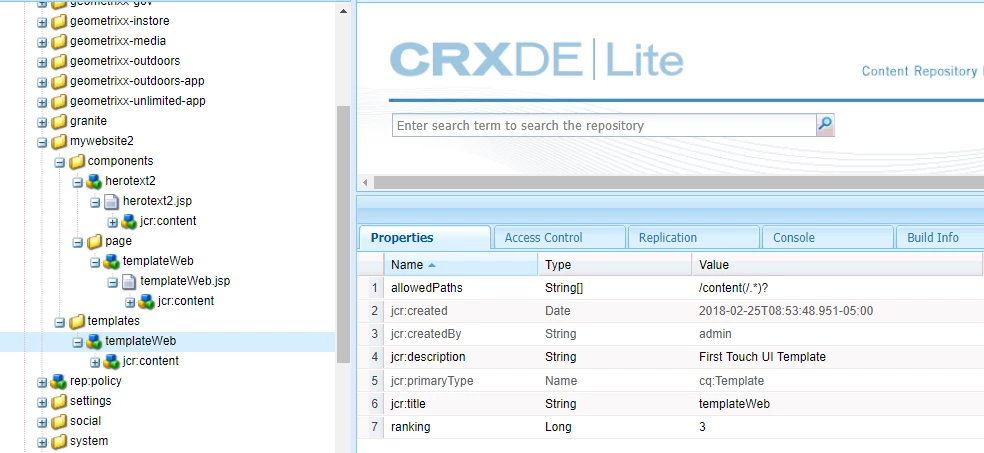Click the CRXDE Lite logo
The height and width of the screenshot is (453, 984).
click(537, 59)
